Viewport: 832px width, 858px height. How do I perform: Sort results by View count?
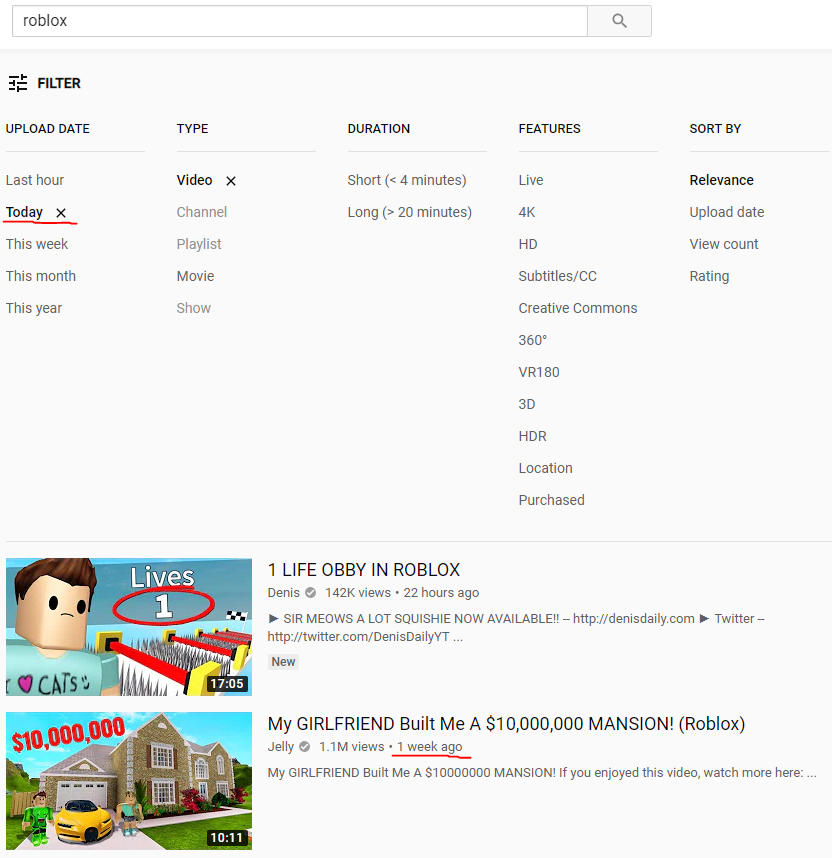pyautogui.click(x=724, y=244)
